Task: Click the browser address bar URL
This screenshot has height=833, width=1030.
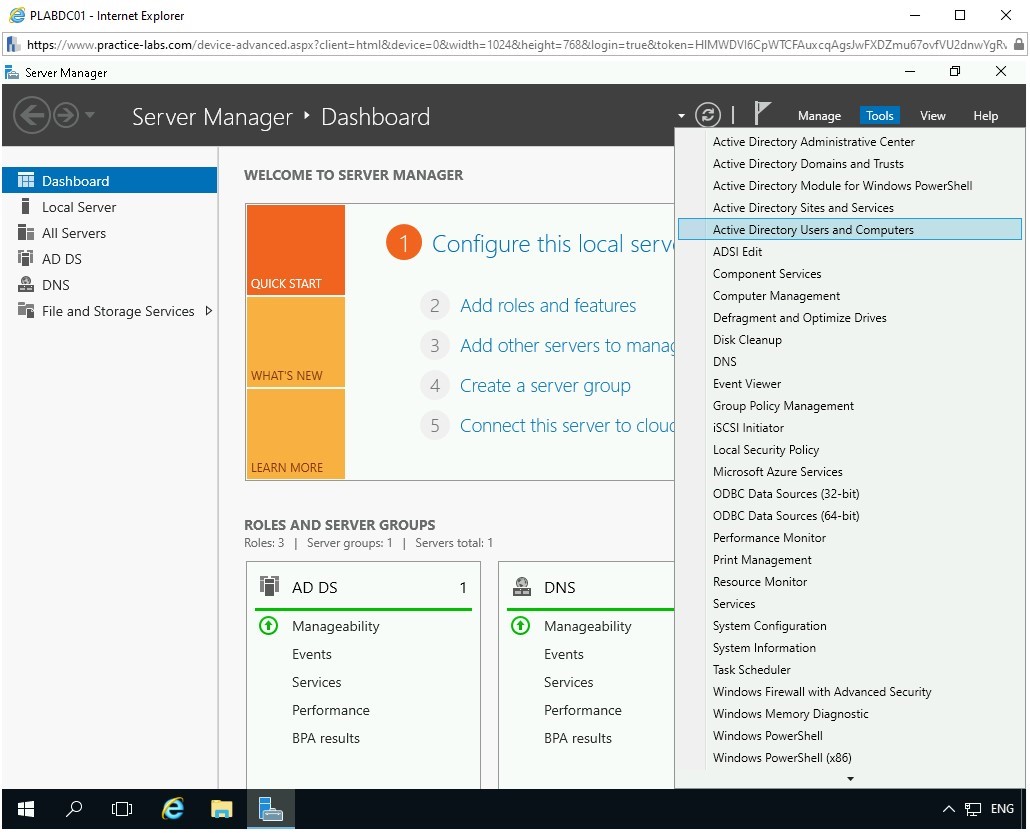Action: [516, 45]
